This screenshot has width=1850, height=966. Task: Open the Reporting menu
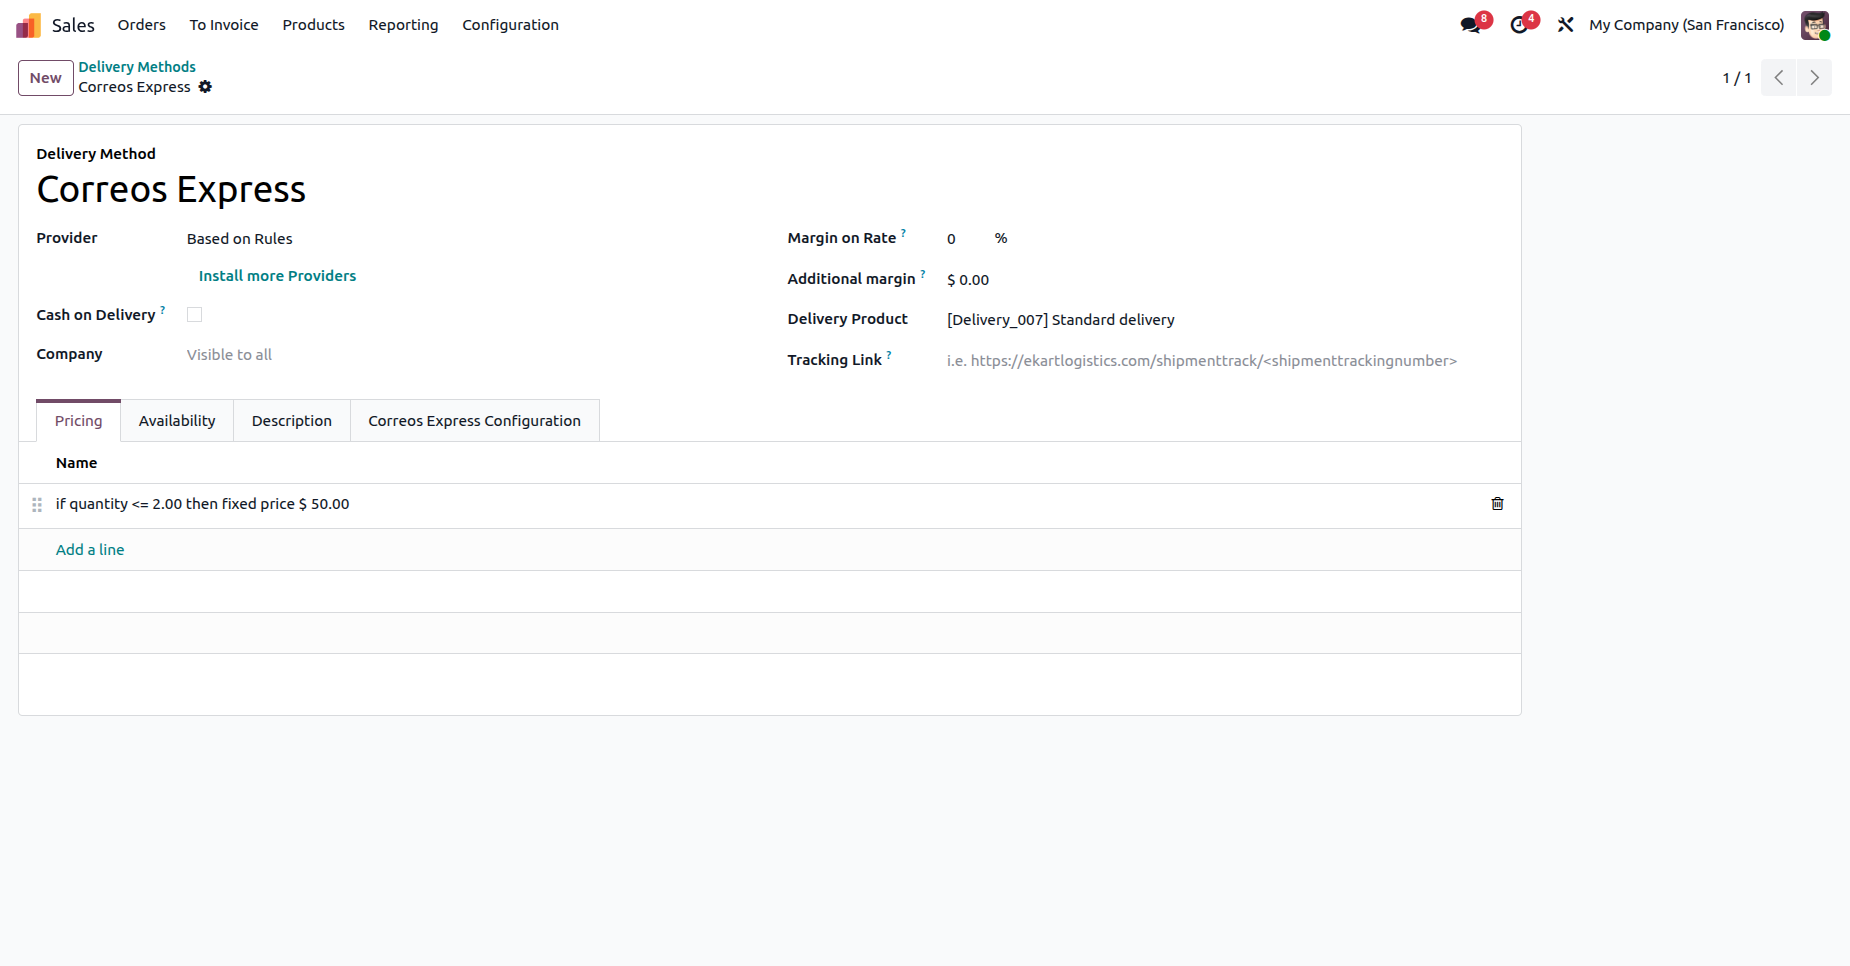[x=403, y=25]
